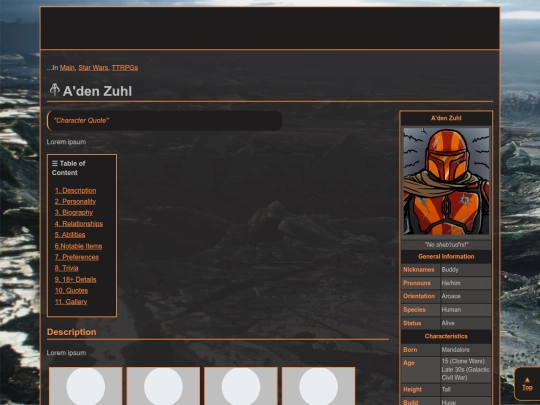Click the Tall height value
Image resolution: width=540 pixels, height=405 pixels.
[x=446, y=390]
